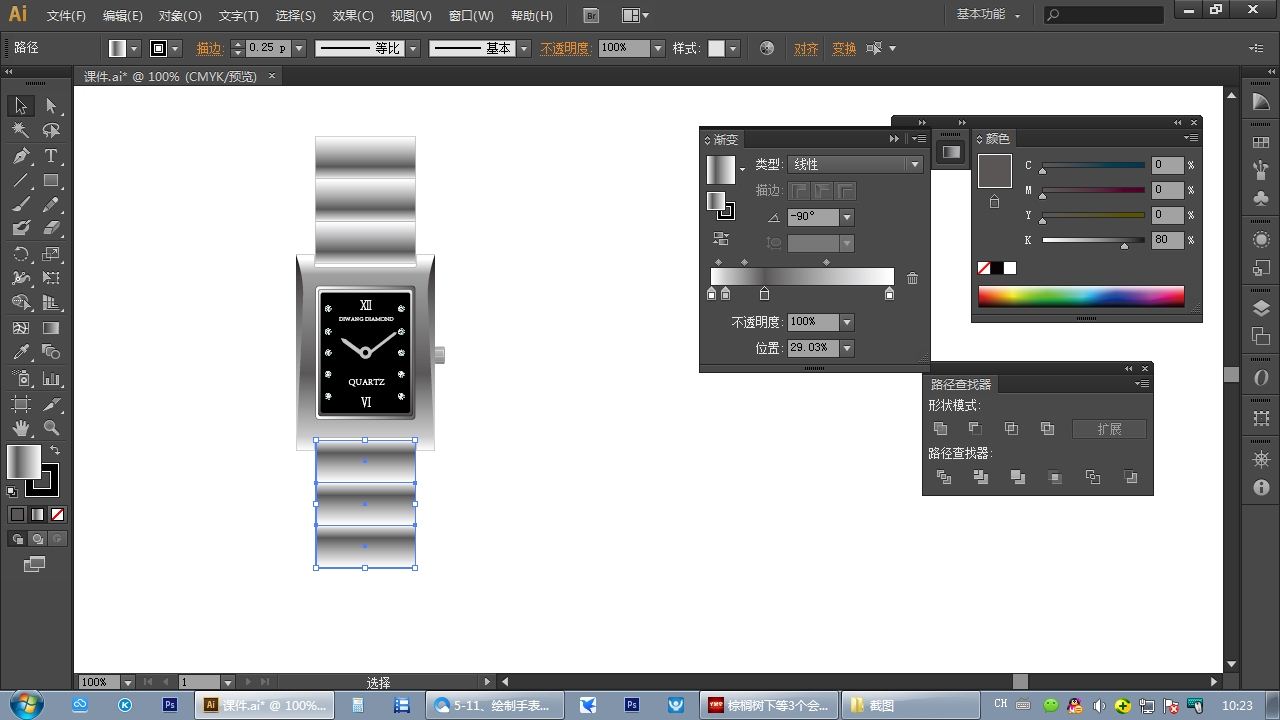Open control bar opacity 100% dropdown

coord(658,48)
